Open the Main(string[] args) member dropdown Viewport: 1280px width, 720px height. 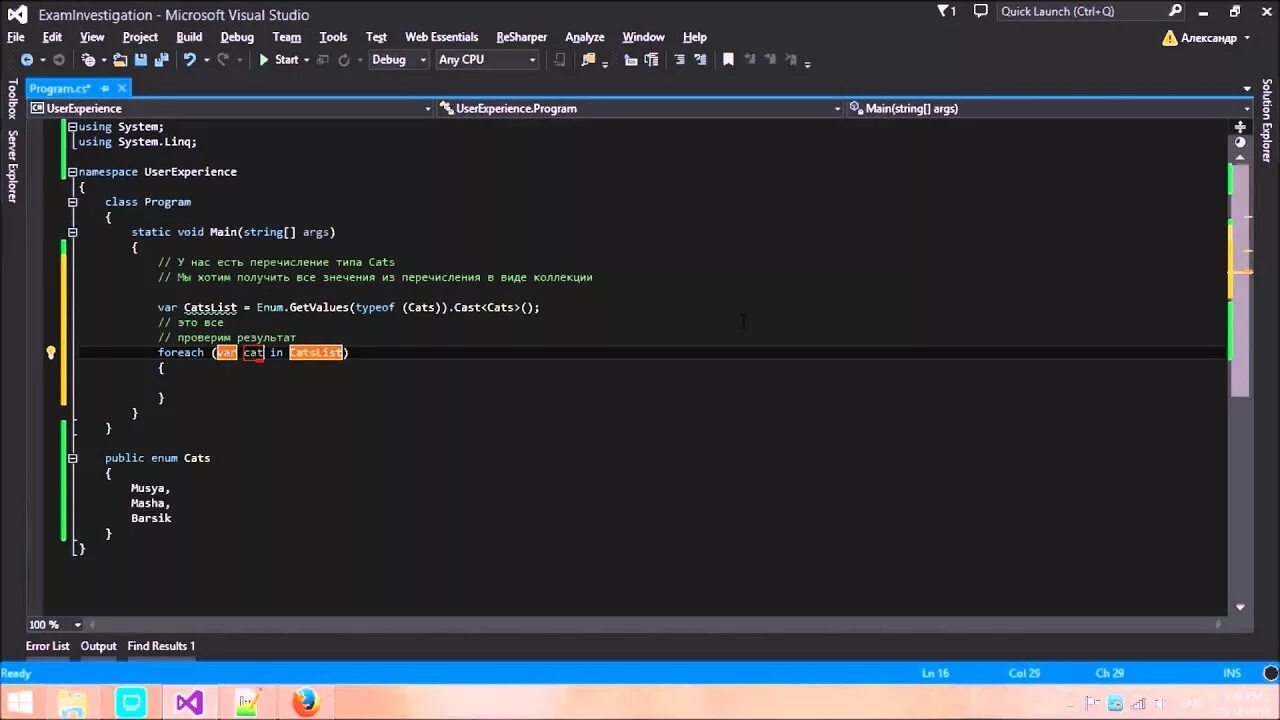(x=1050, y=108)
